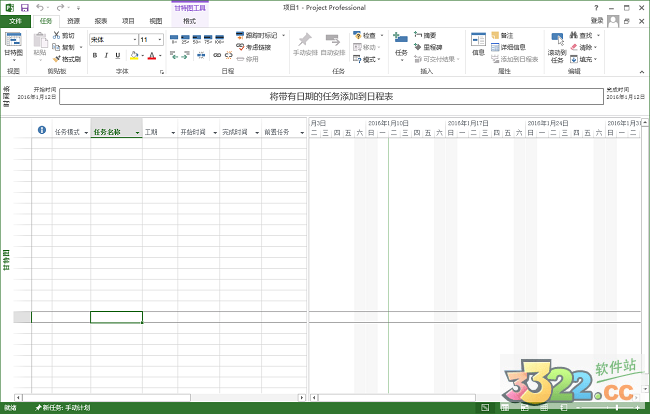Screen dimensions: 650x414
Task: Insert a Summary (摘要) task
Action: coord(425,35)
